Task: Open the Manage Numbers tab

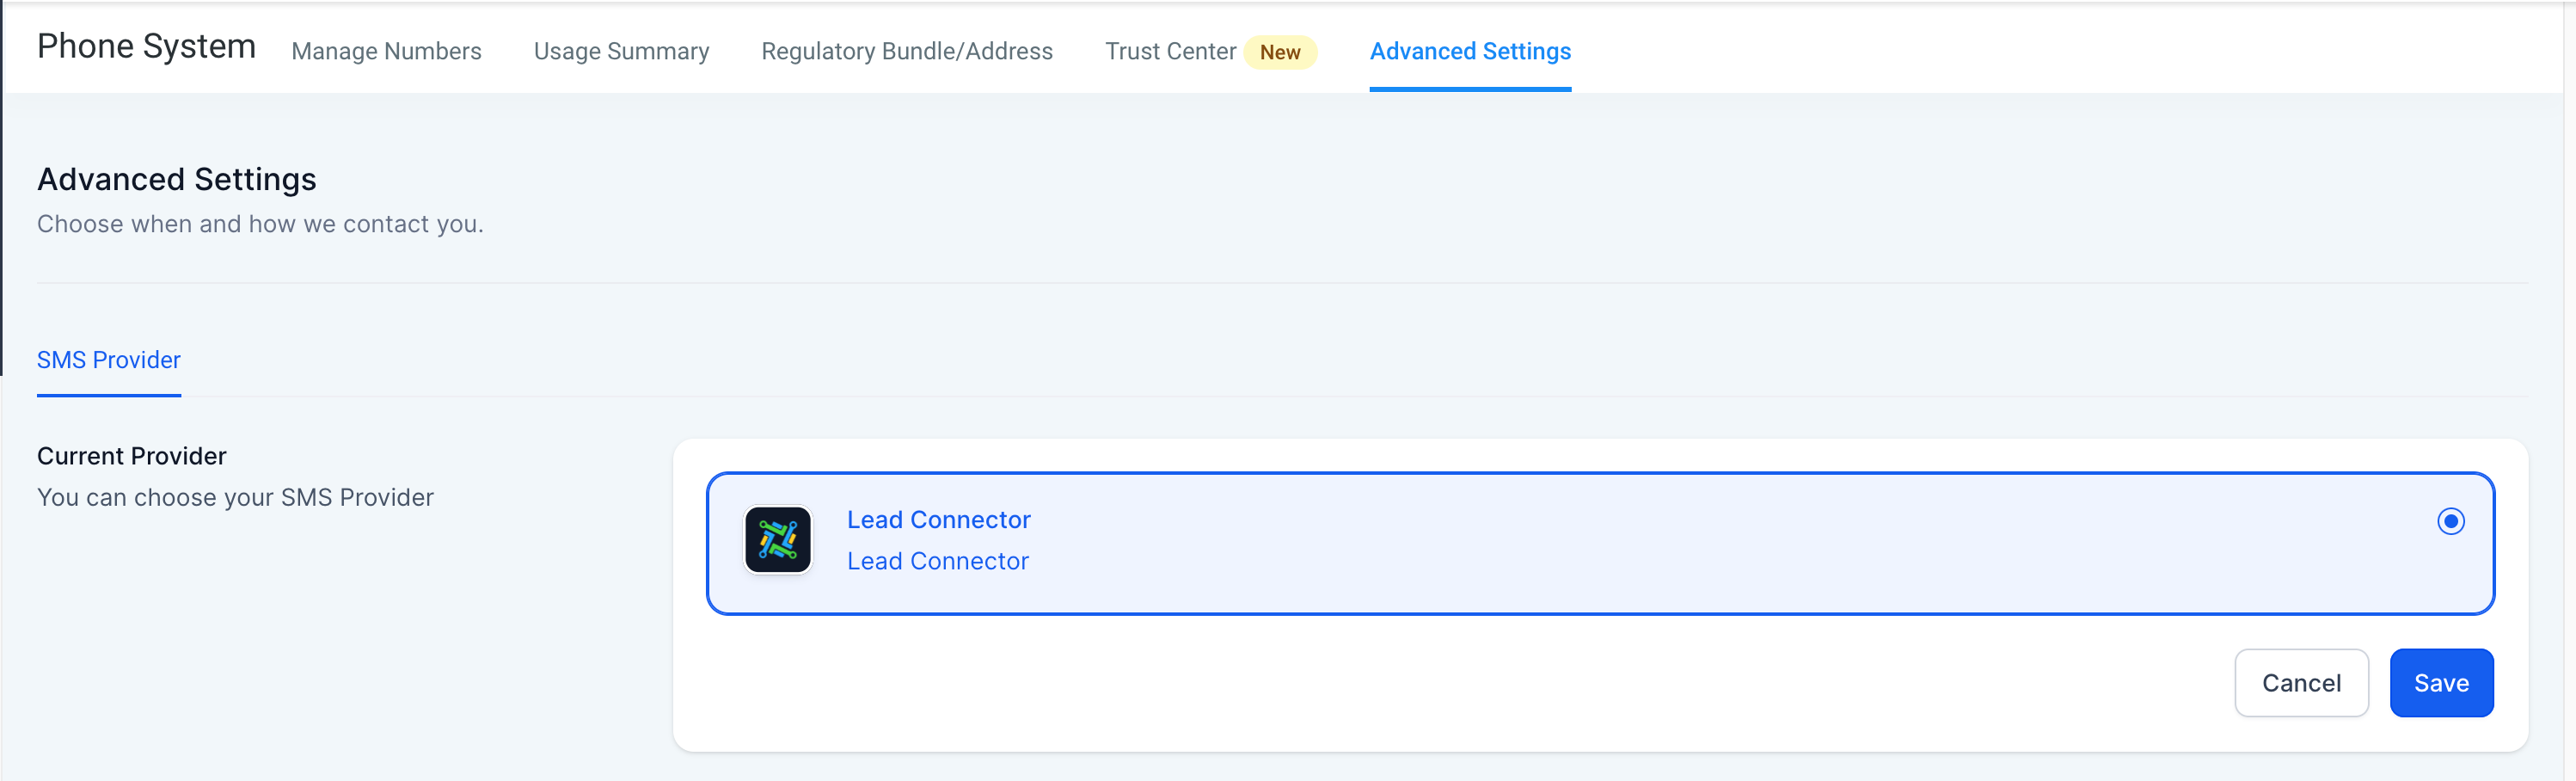Action: 386,51
